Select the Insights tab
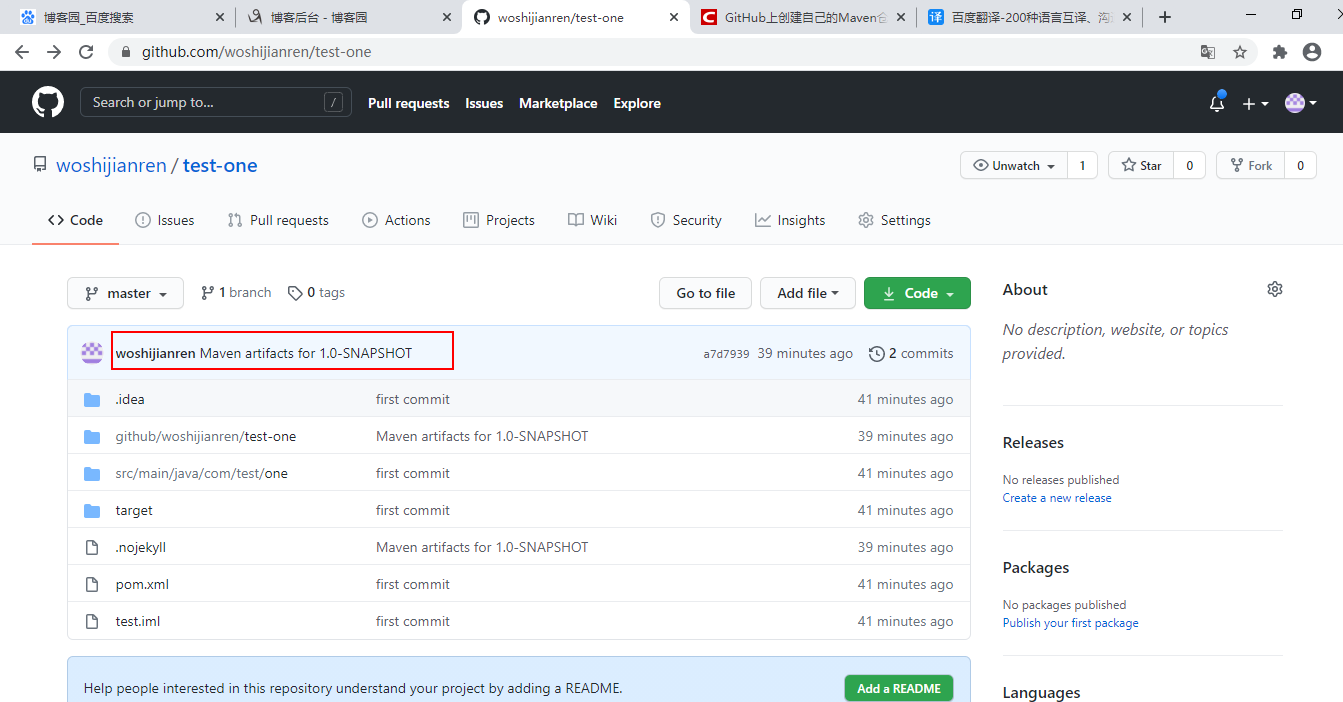 pos(790,220)
